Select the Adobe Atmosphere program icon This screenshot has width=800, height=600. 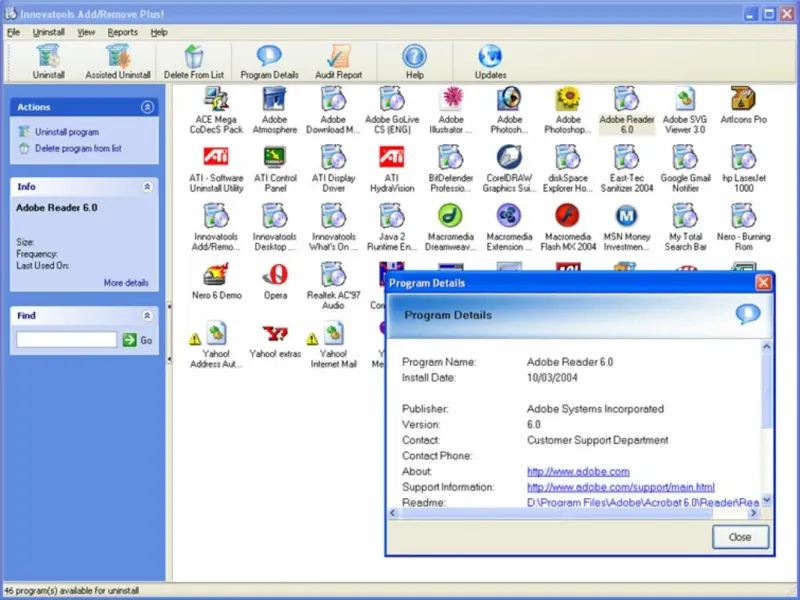point(274,110)
